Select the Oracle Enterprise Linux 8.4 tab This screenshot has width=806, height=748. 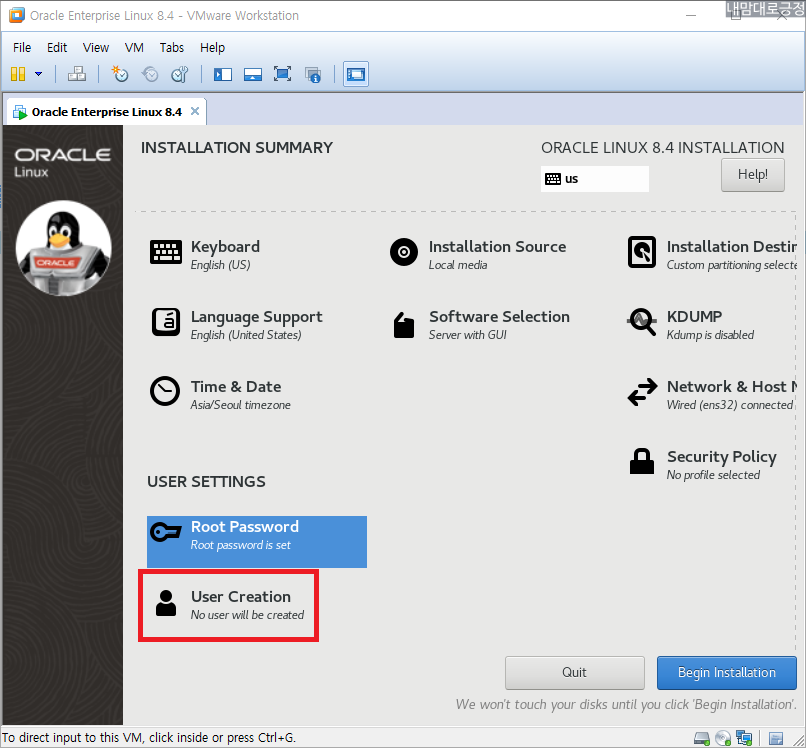[x=105, y=112]
